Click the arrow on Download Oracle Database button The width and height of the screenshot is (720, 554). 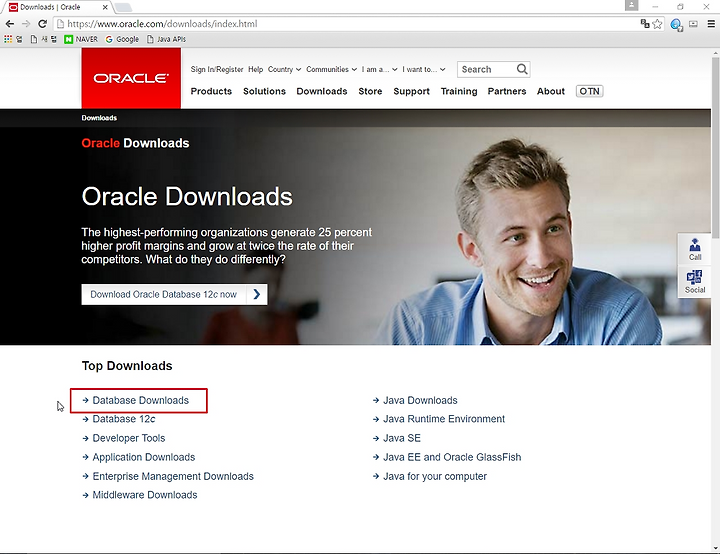pos(257,294)
